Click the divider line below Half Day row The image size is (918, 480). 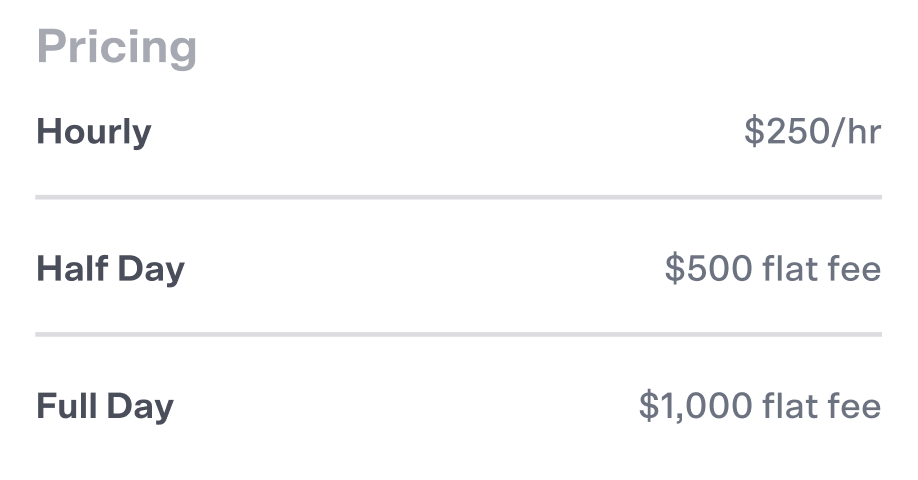coord(458,334)
